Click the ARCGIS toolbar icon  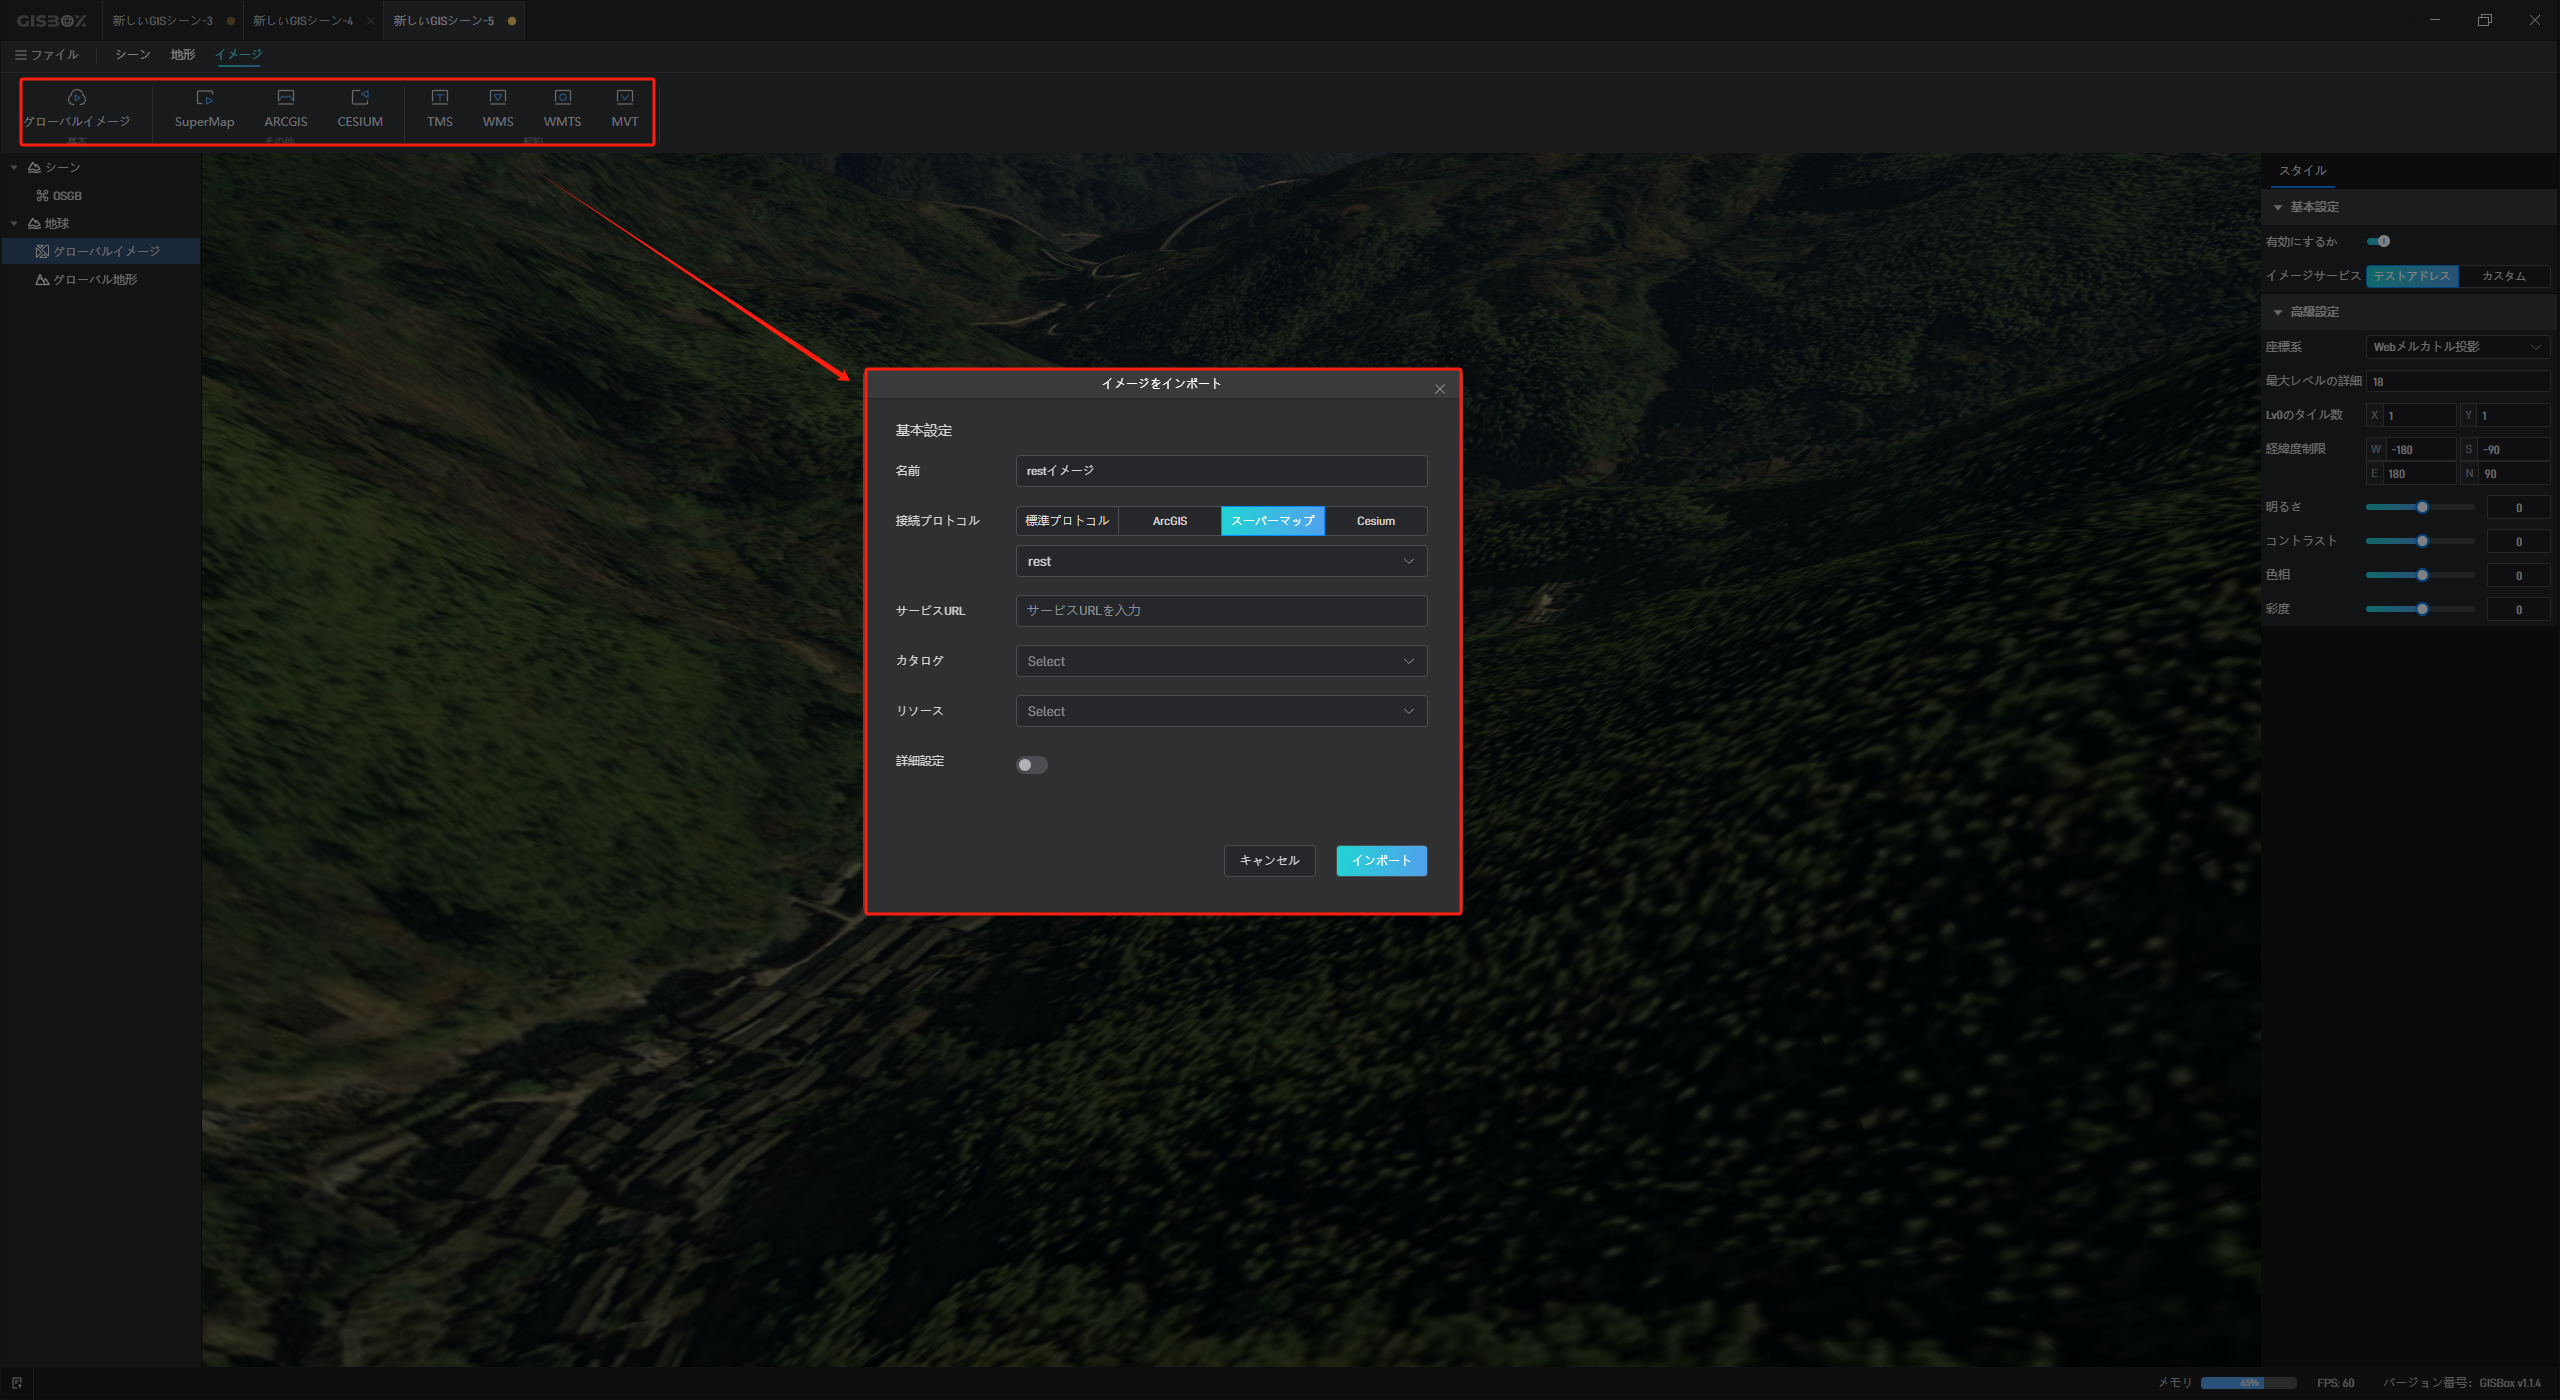click(286, 107)
